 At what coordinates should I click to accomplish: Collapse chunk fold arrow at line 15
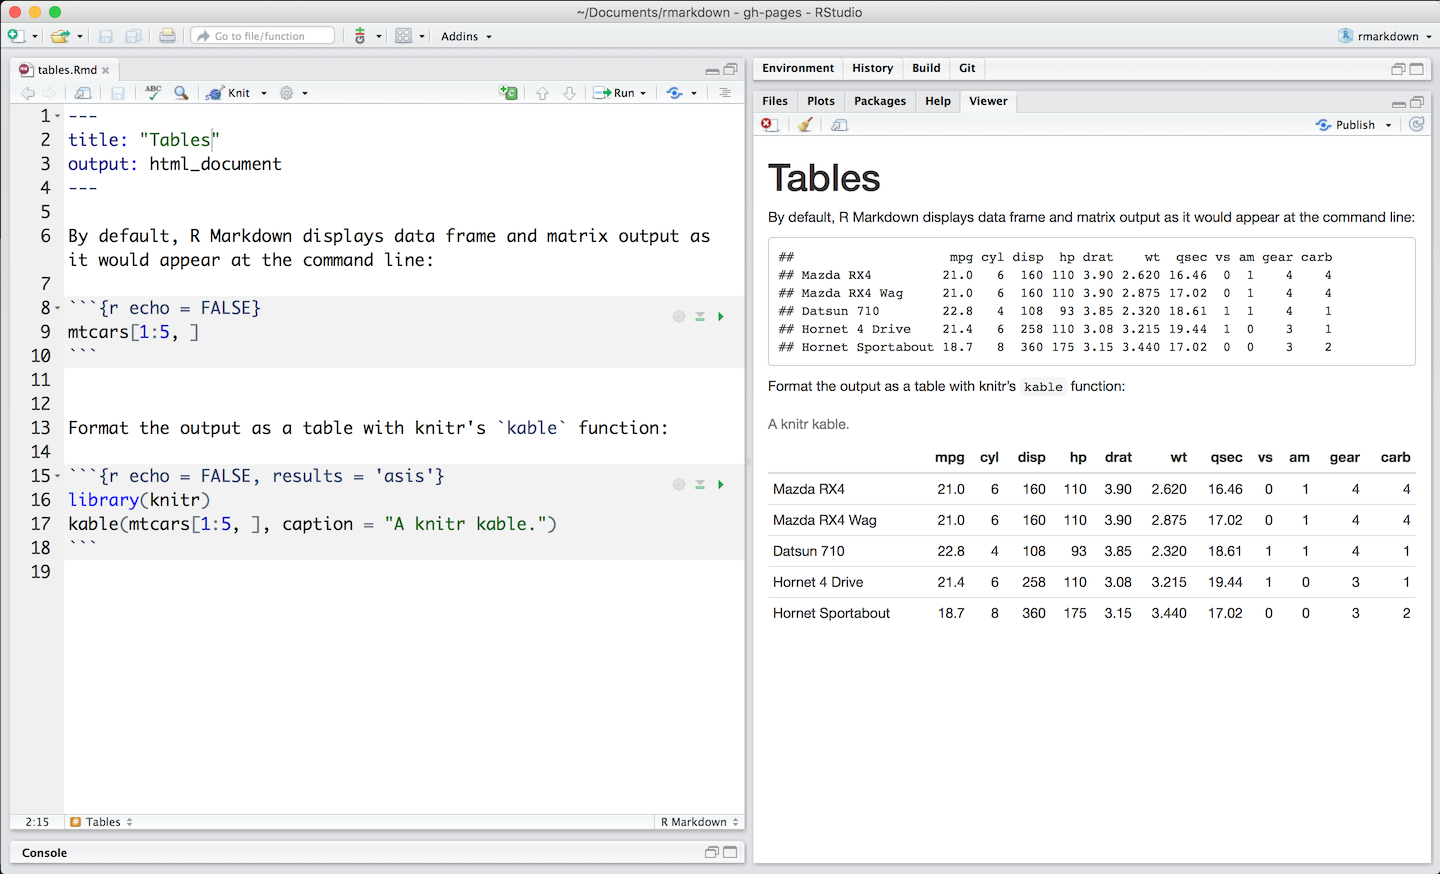click(x=57, y=477)
